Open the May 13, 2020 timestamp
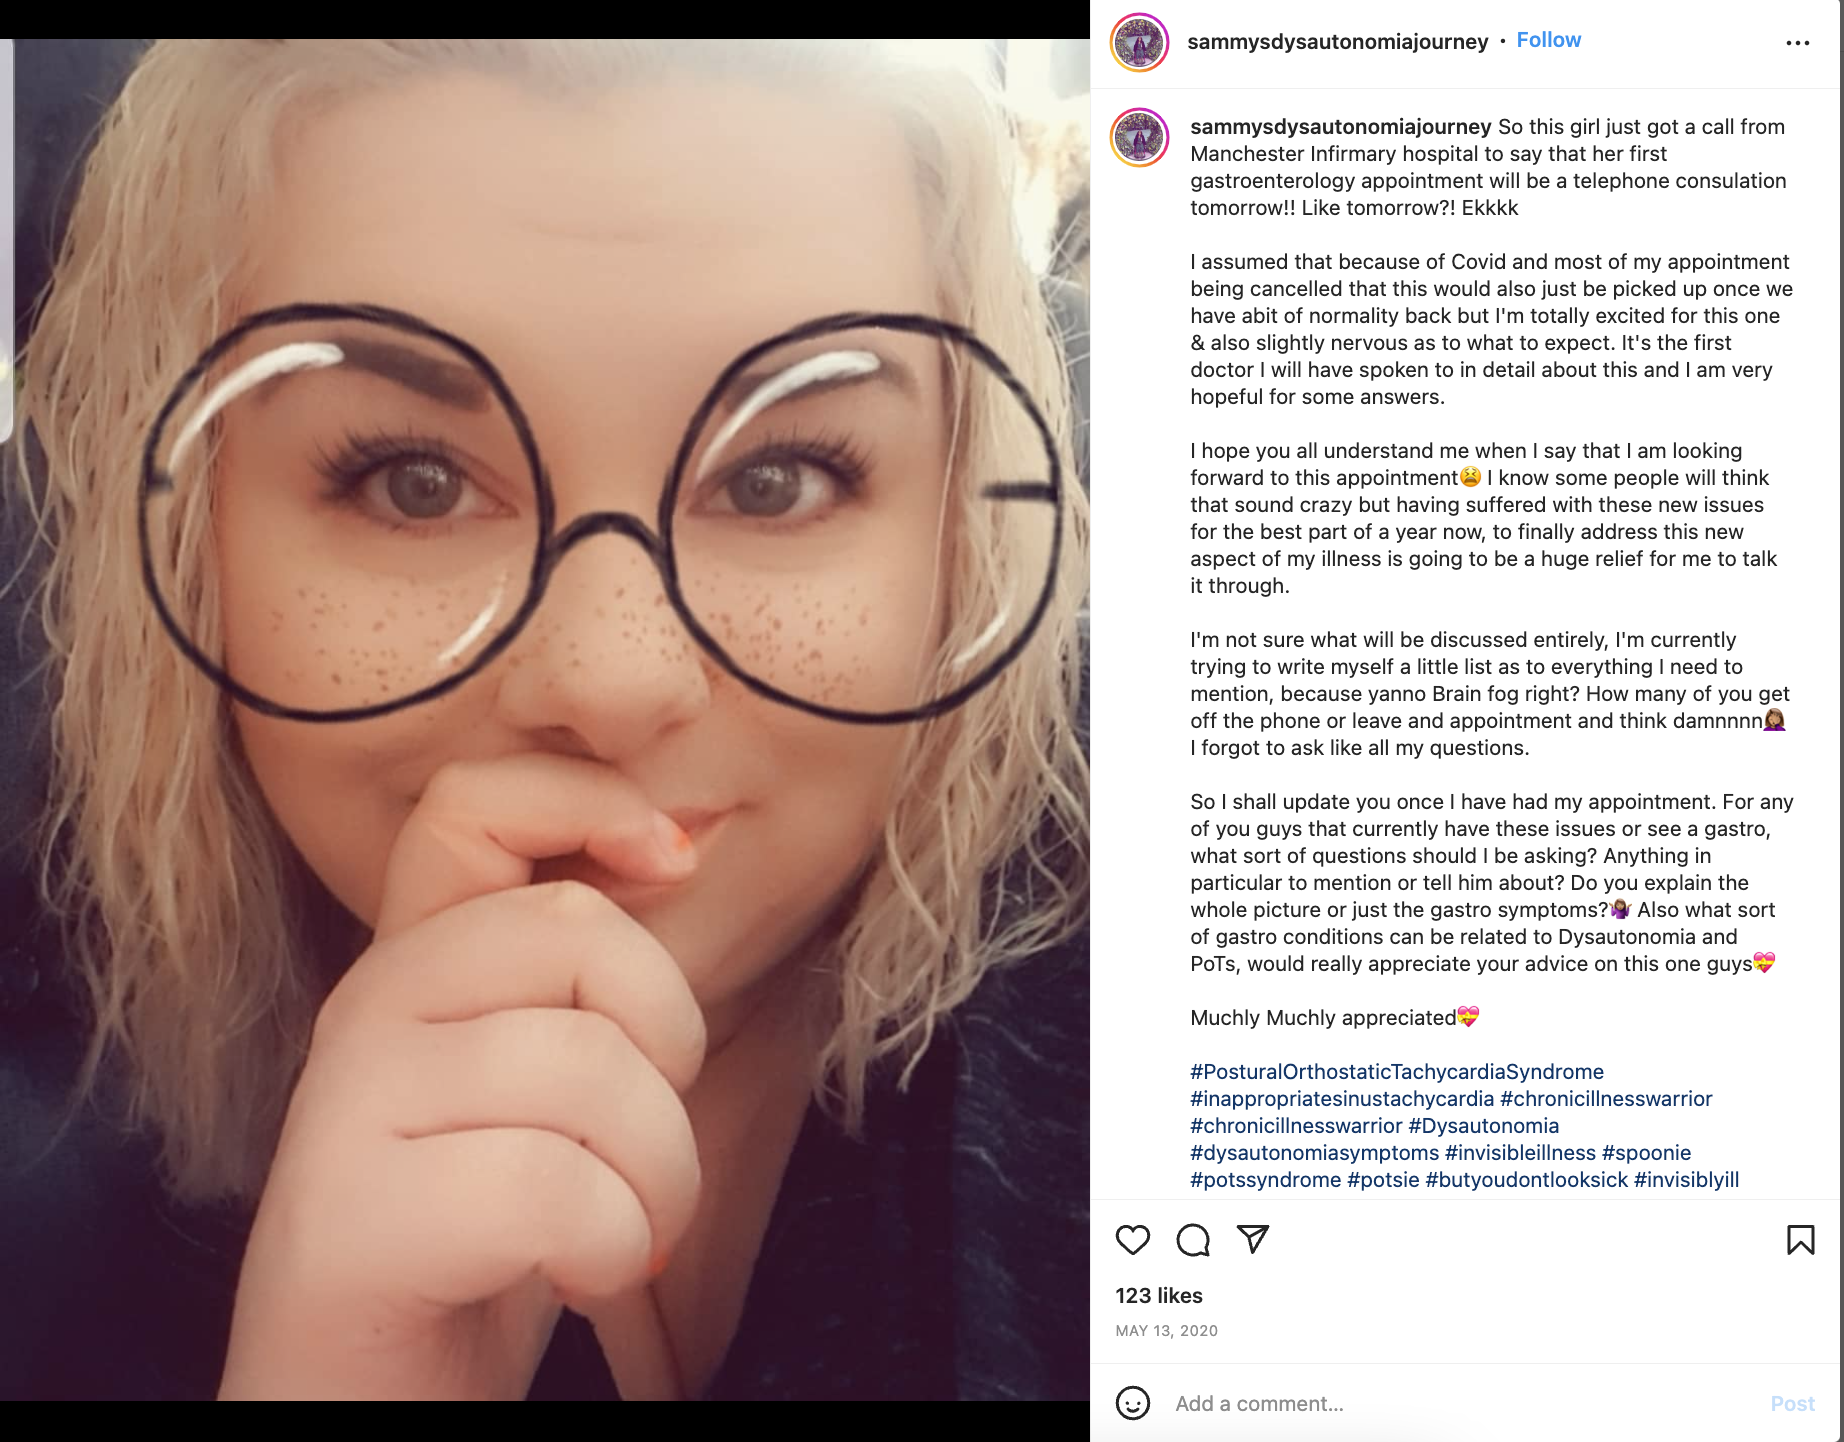Image resolution: width=1844 pixels, height=1442 pixels. coord(1166,1331)
